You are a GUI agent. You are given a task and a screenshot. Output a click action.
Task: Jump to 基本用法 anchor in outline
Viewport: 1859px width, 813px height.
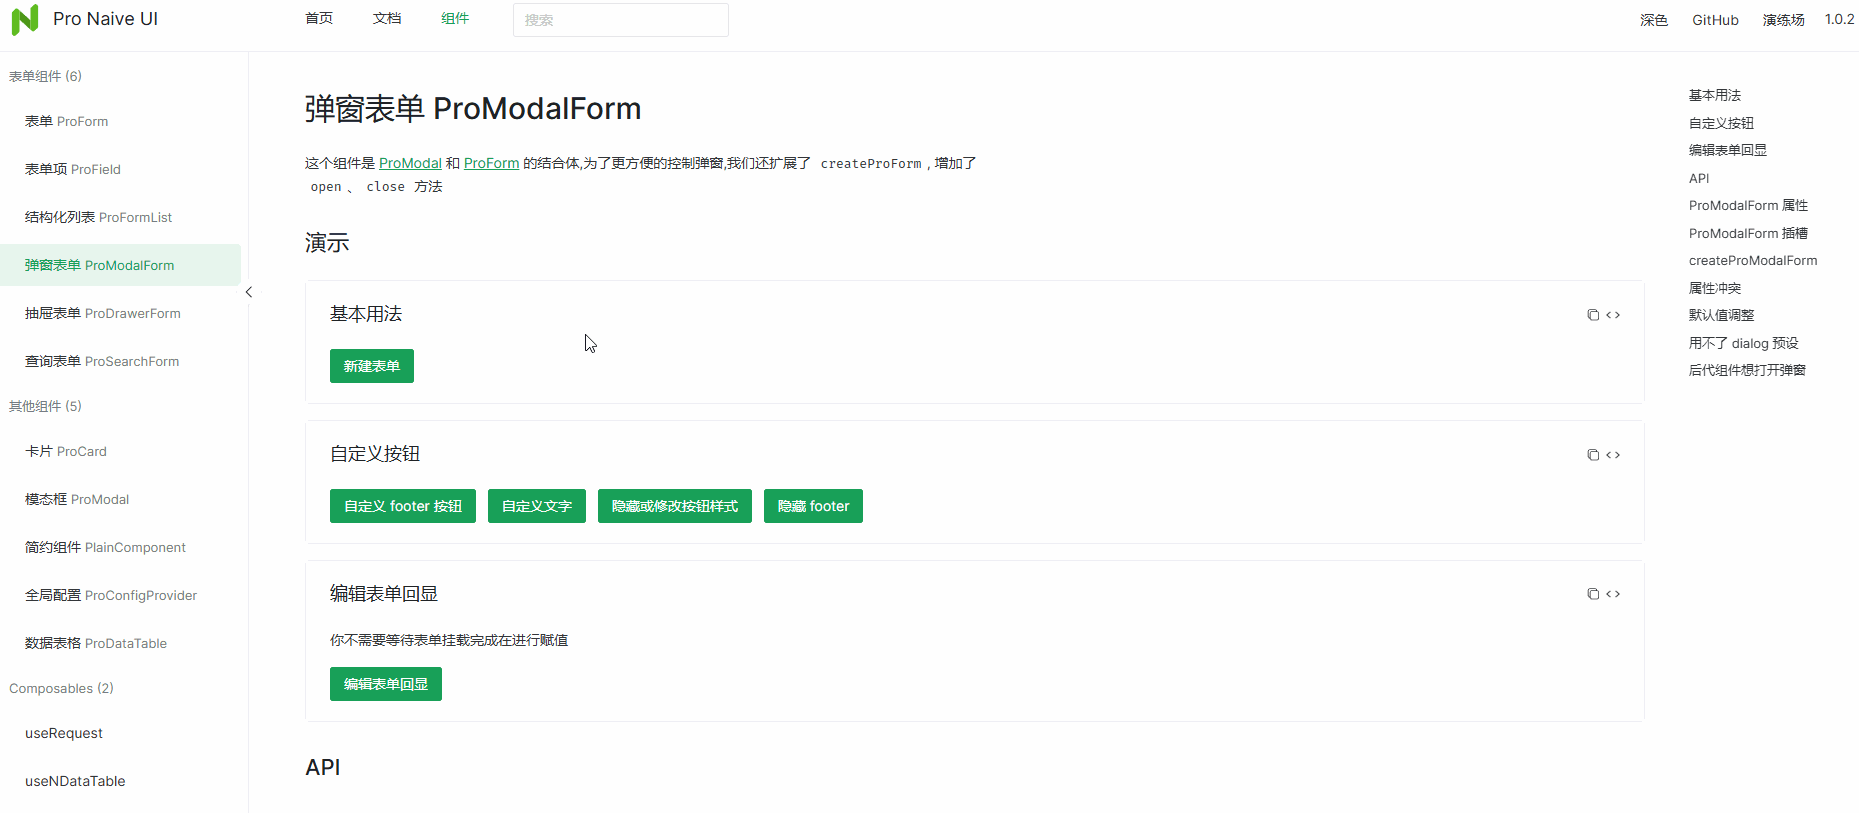[x=1715, y=95]
